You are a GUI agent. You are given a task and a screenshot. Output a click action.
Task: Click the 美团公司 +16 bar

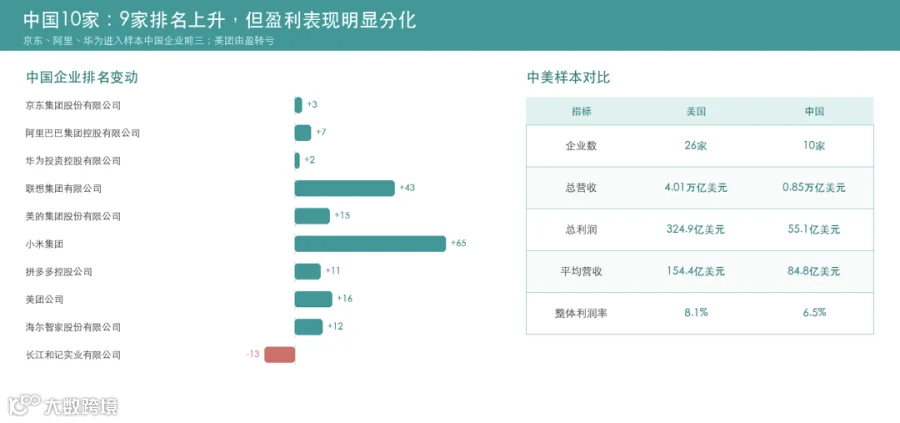pyautogui.click(x=313, y=299)
